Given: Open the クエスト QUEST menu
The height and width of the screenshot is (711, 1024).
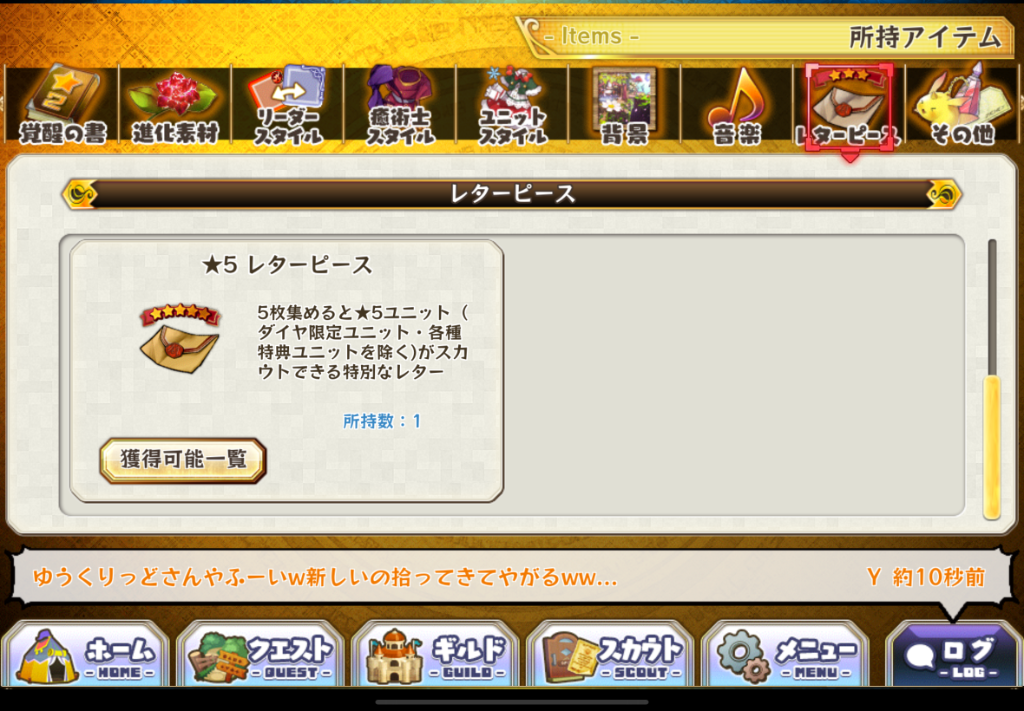Looking at the screenshot, I should [x=260, y=654].
